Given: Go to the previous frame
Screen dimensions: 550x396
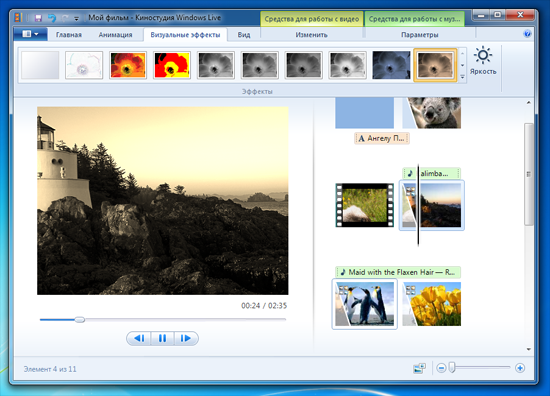Looking at the screenshot, I should coord(139,338).
